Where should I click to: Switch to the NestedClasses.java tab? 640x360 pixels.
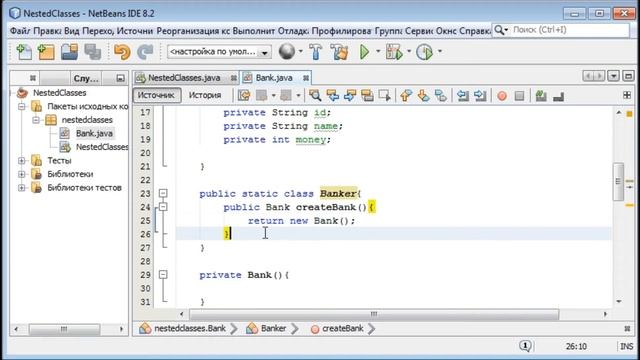pyautogui.click(x=184, y=78)
